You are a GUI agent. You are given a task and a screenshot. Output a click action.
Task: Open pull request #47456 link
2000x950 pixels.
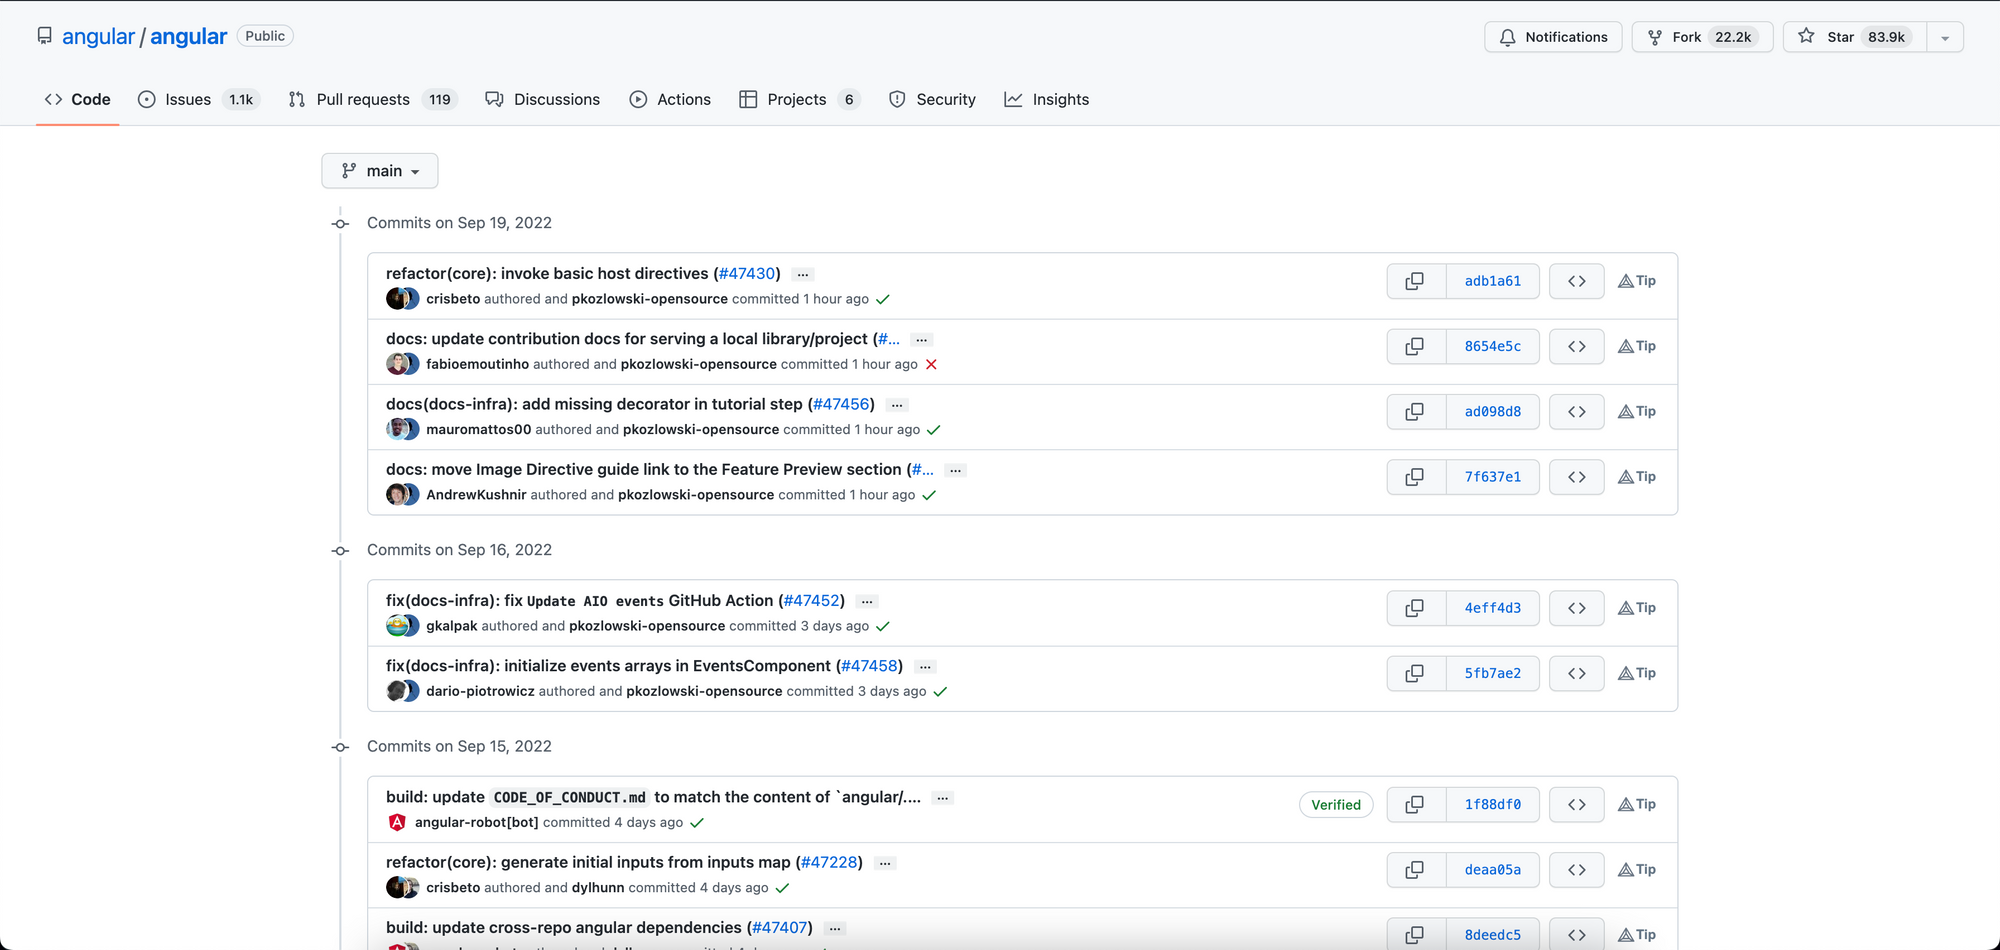point(841,404)
